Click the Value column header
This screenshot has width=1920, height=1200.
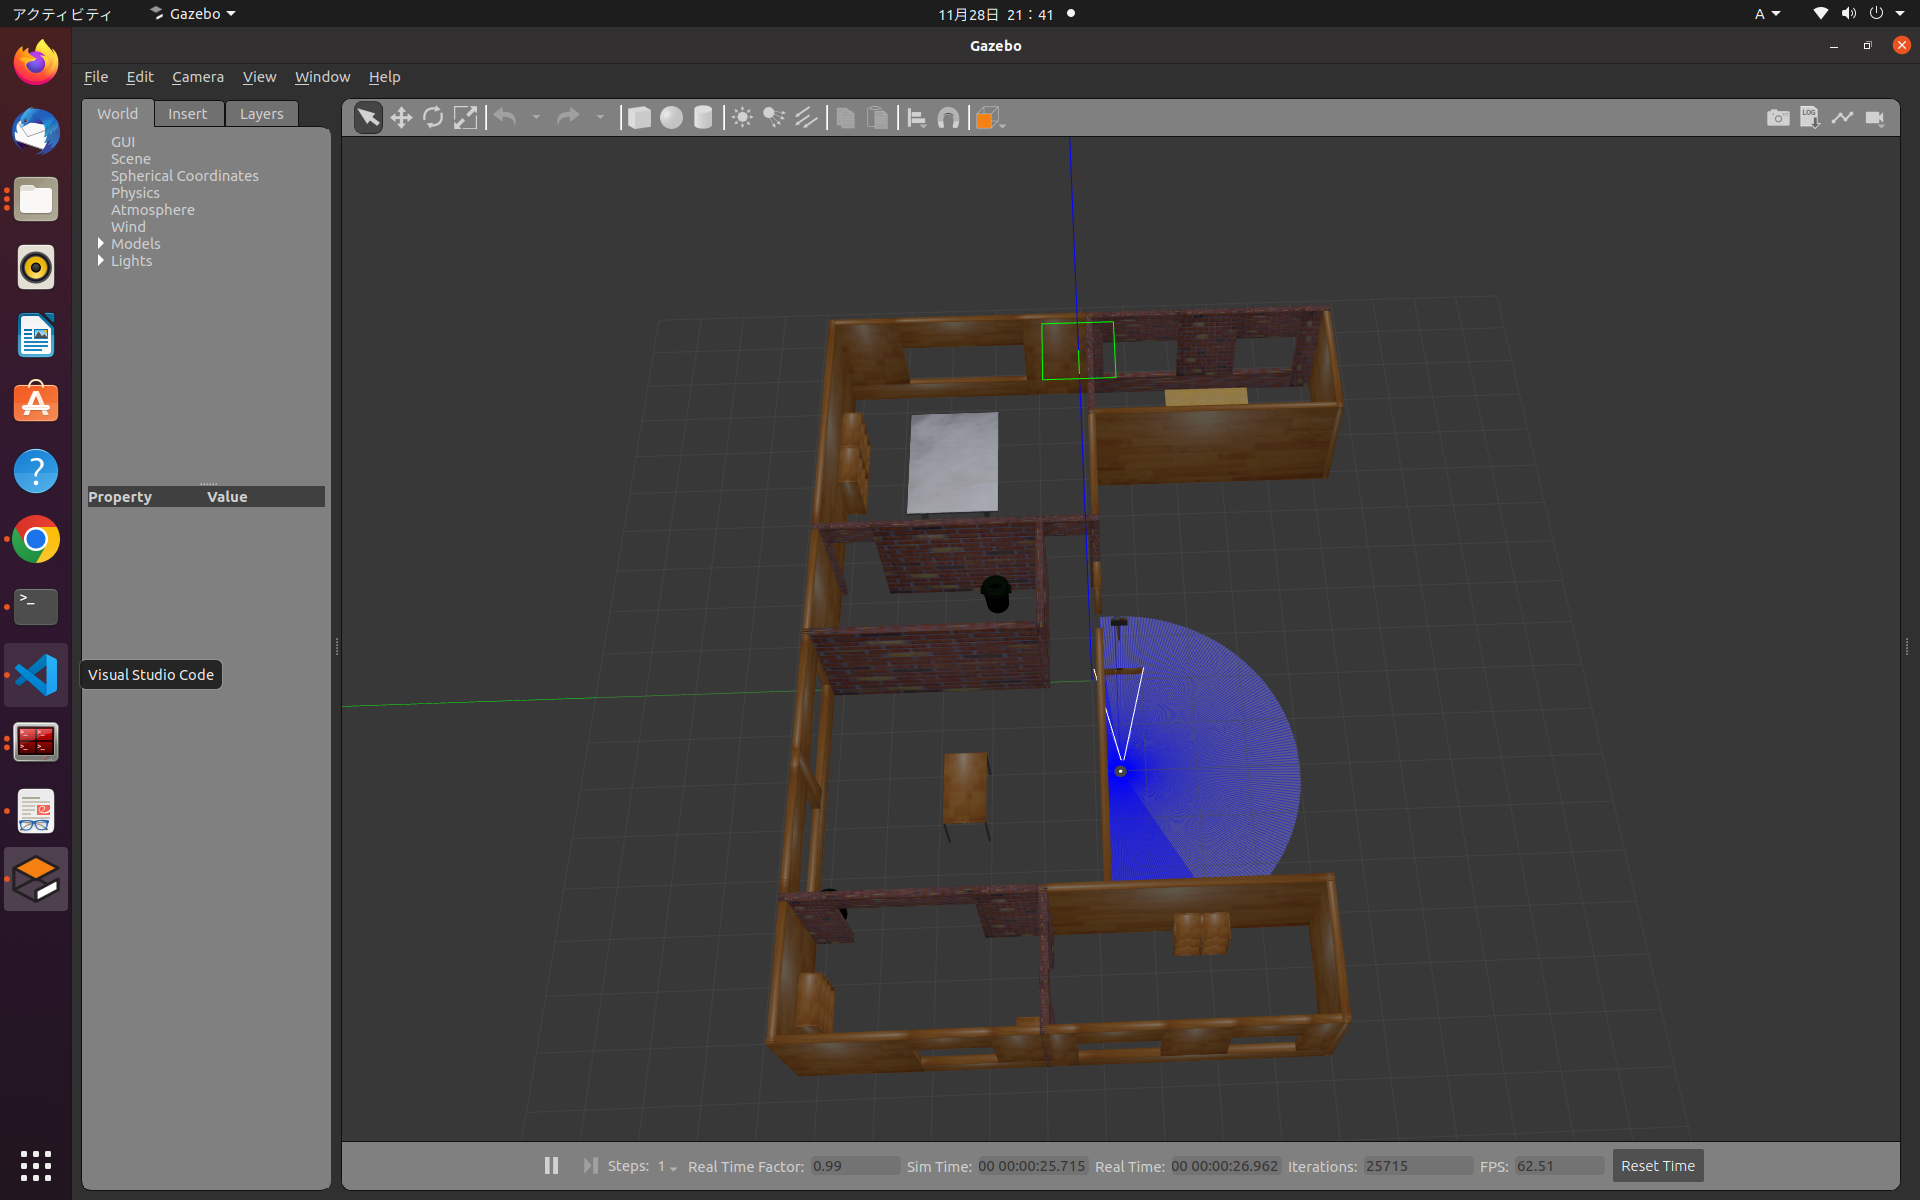tap(227, 497)
